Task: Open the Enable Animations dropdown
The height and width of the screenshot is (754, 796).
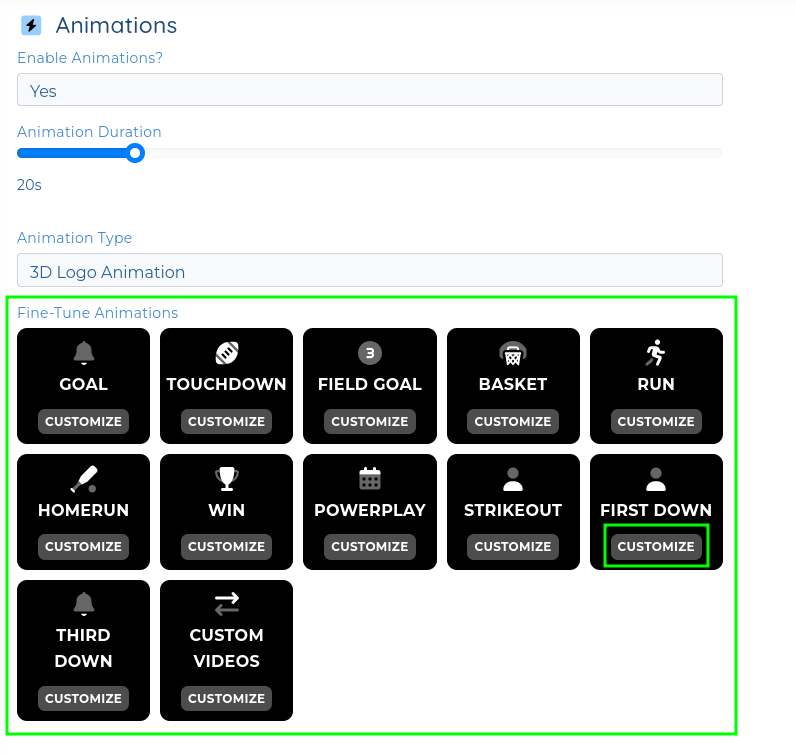Action: click(369, 90)
